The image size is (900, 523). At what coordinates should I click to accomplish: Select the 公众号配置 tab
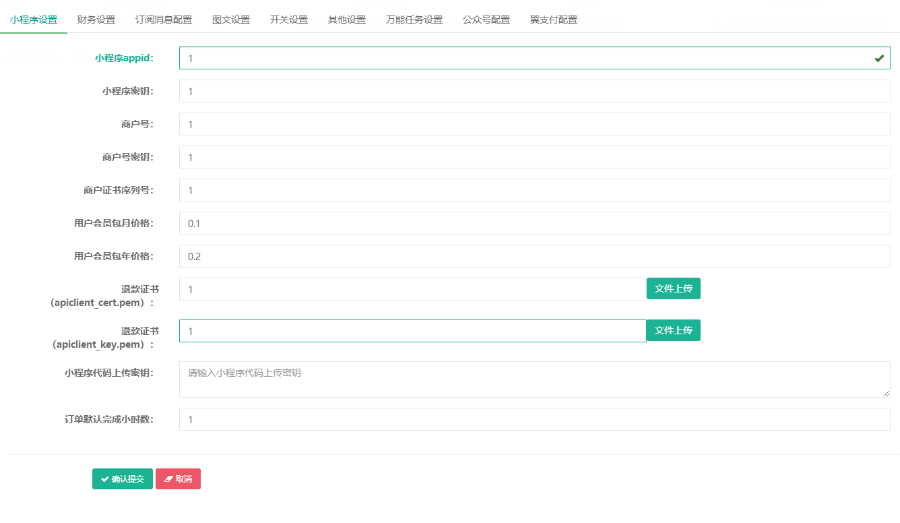(x=486, y=20)
